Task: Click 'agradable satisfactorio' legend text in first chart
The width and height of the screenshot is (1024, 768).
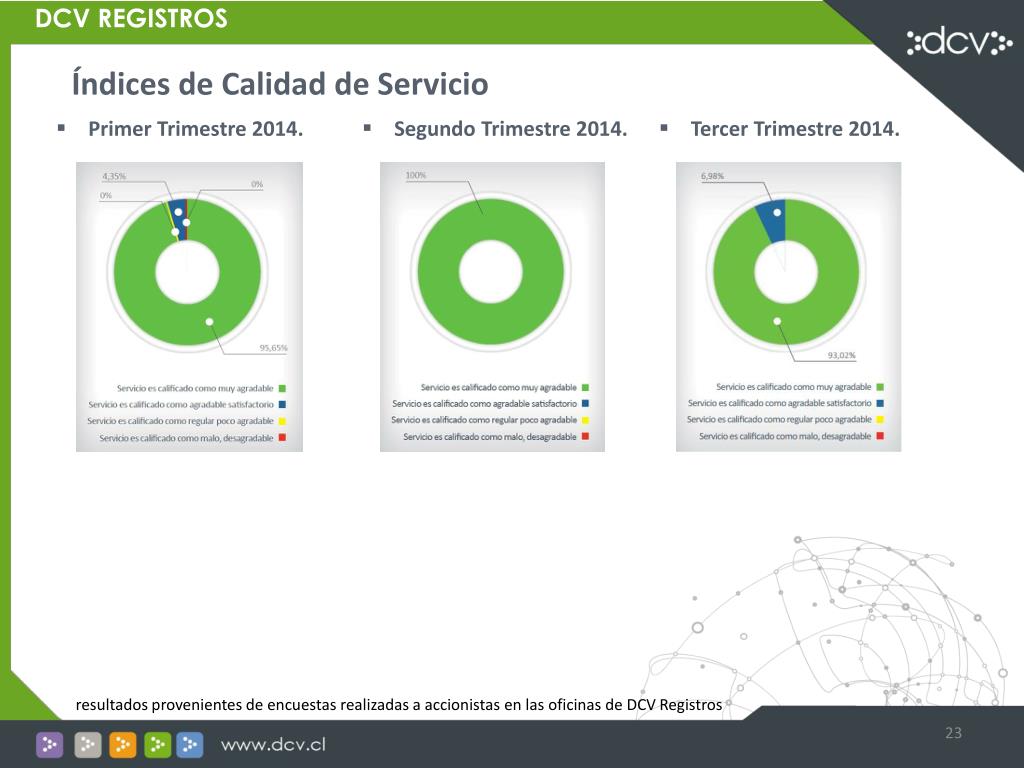Action: tap(181, 405)
